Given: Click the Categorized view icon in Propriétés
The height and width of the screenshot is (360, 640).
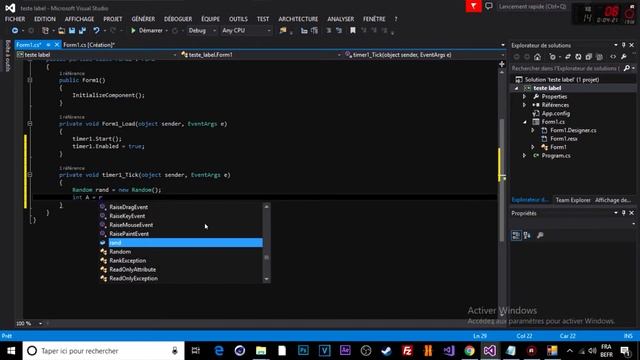Looking at the screenshot, I should click(x=516, y=235).
